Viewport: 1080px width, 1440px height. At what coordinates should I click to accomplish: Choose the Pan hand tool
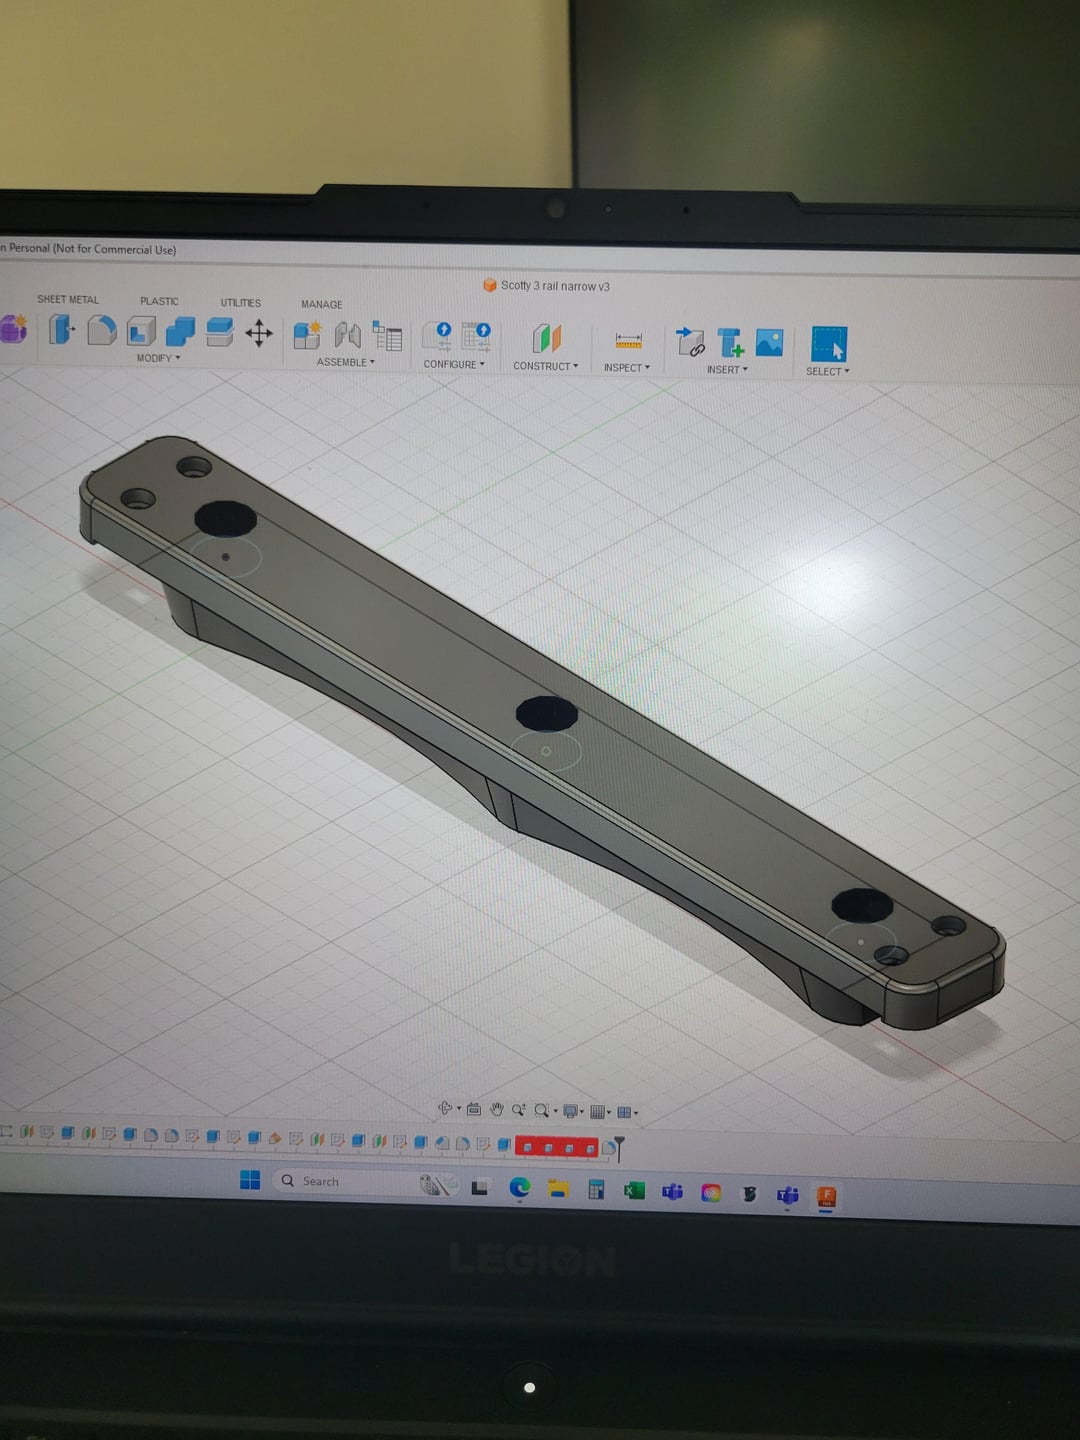[497, 1110]
